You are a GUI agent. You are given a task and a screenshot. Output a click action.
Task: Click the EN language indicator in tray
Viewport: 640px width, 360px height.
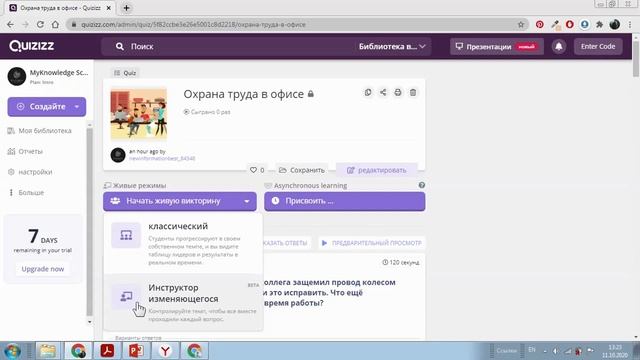point(532,349)
